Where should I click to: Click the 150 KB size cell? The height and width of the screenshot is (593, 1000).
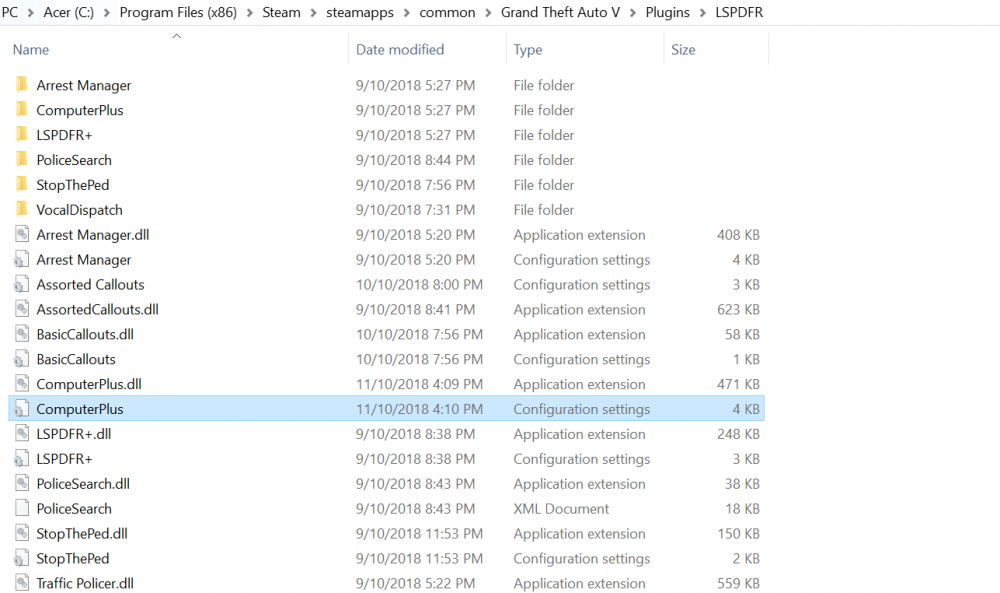pos(738,534)
